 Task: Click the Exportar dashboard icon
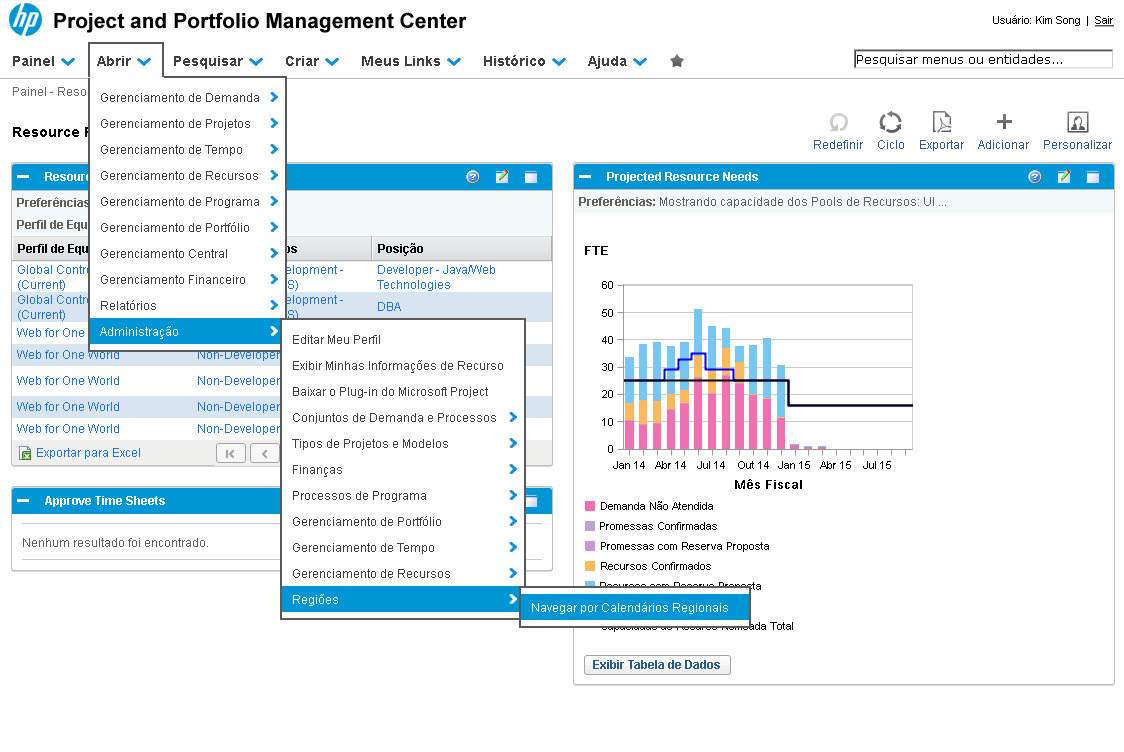[941, 122]
